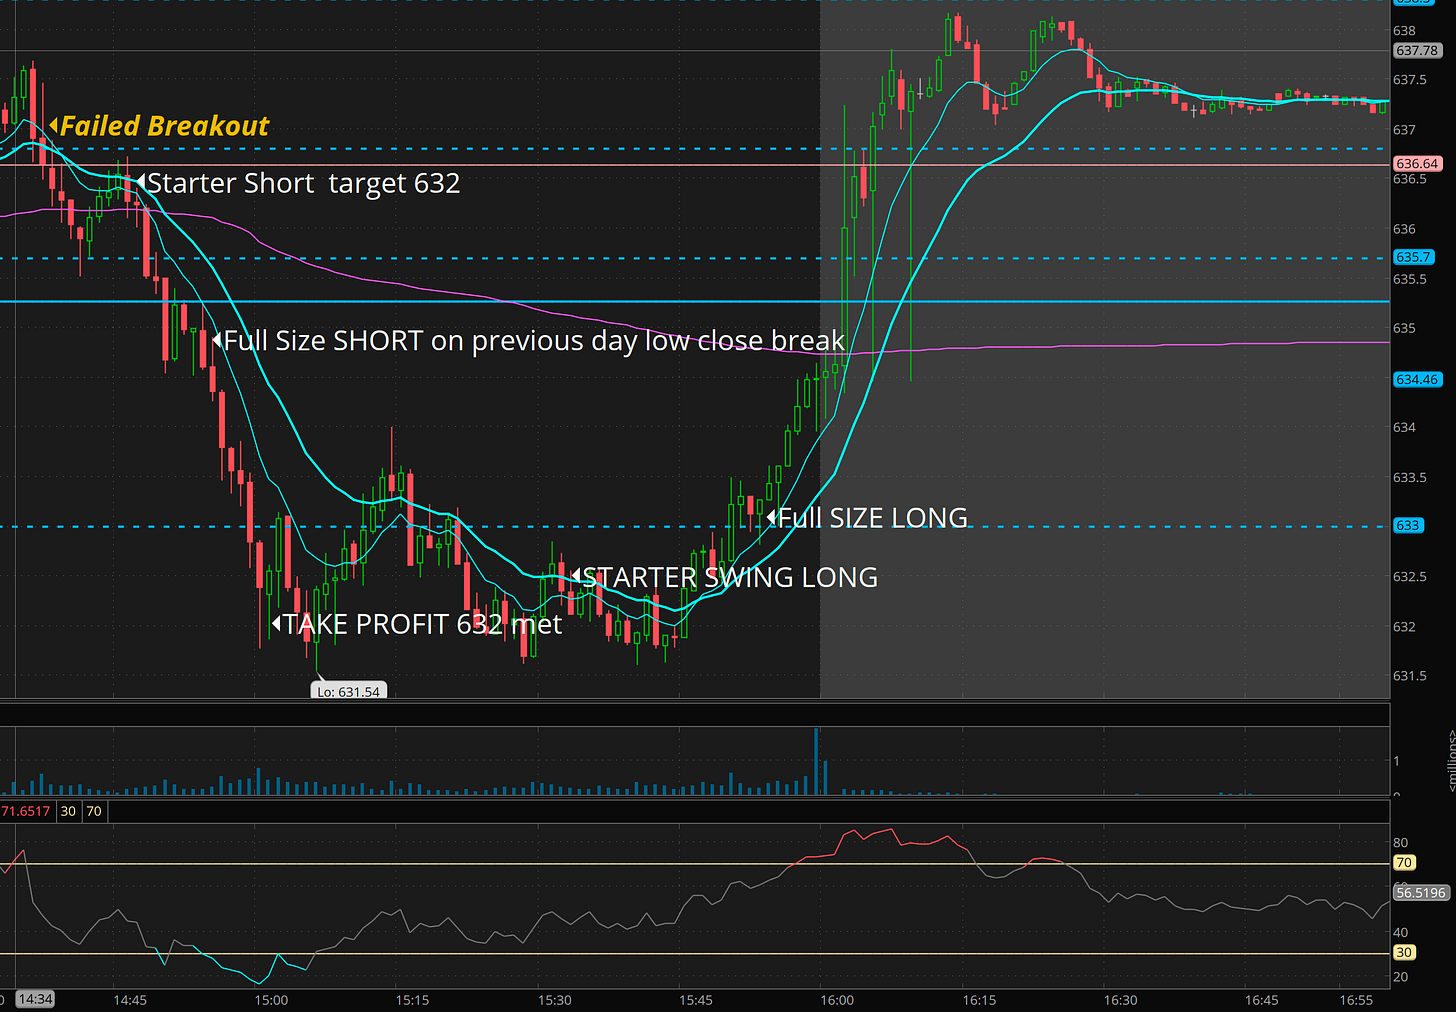
Task: Click the 16:00 time axis label
Action: (837, 1000)
